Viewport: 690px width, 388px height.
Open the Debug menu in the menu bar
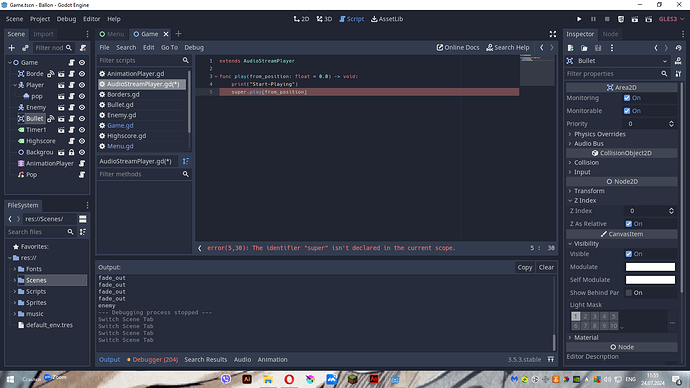point(66,19)
